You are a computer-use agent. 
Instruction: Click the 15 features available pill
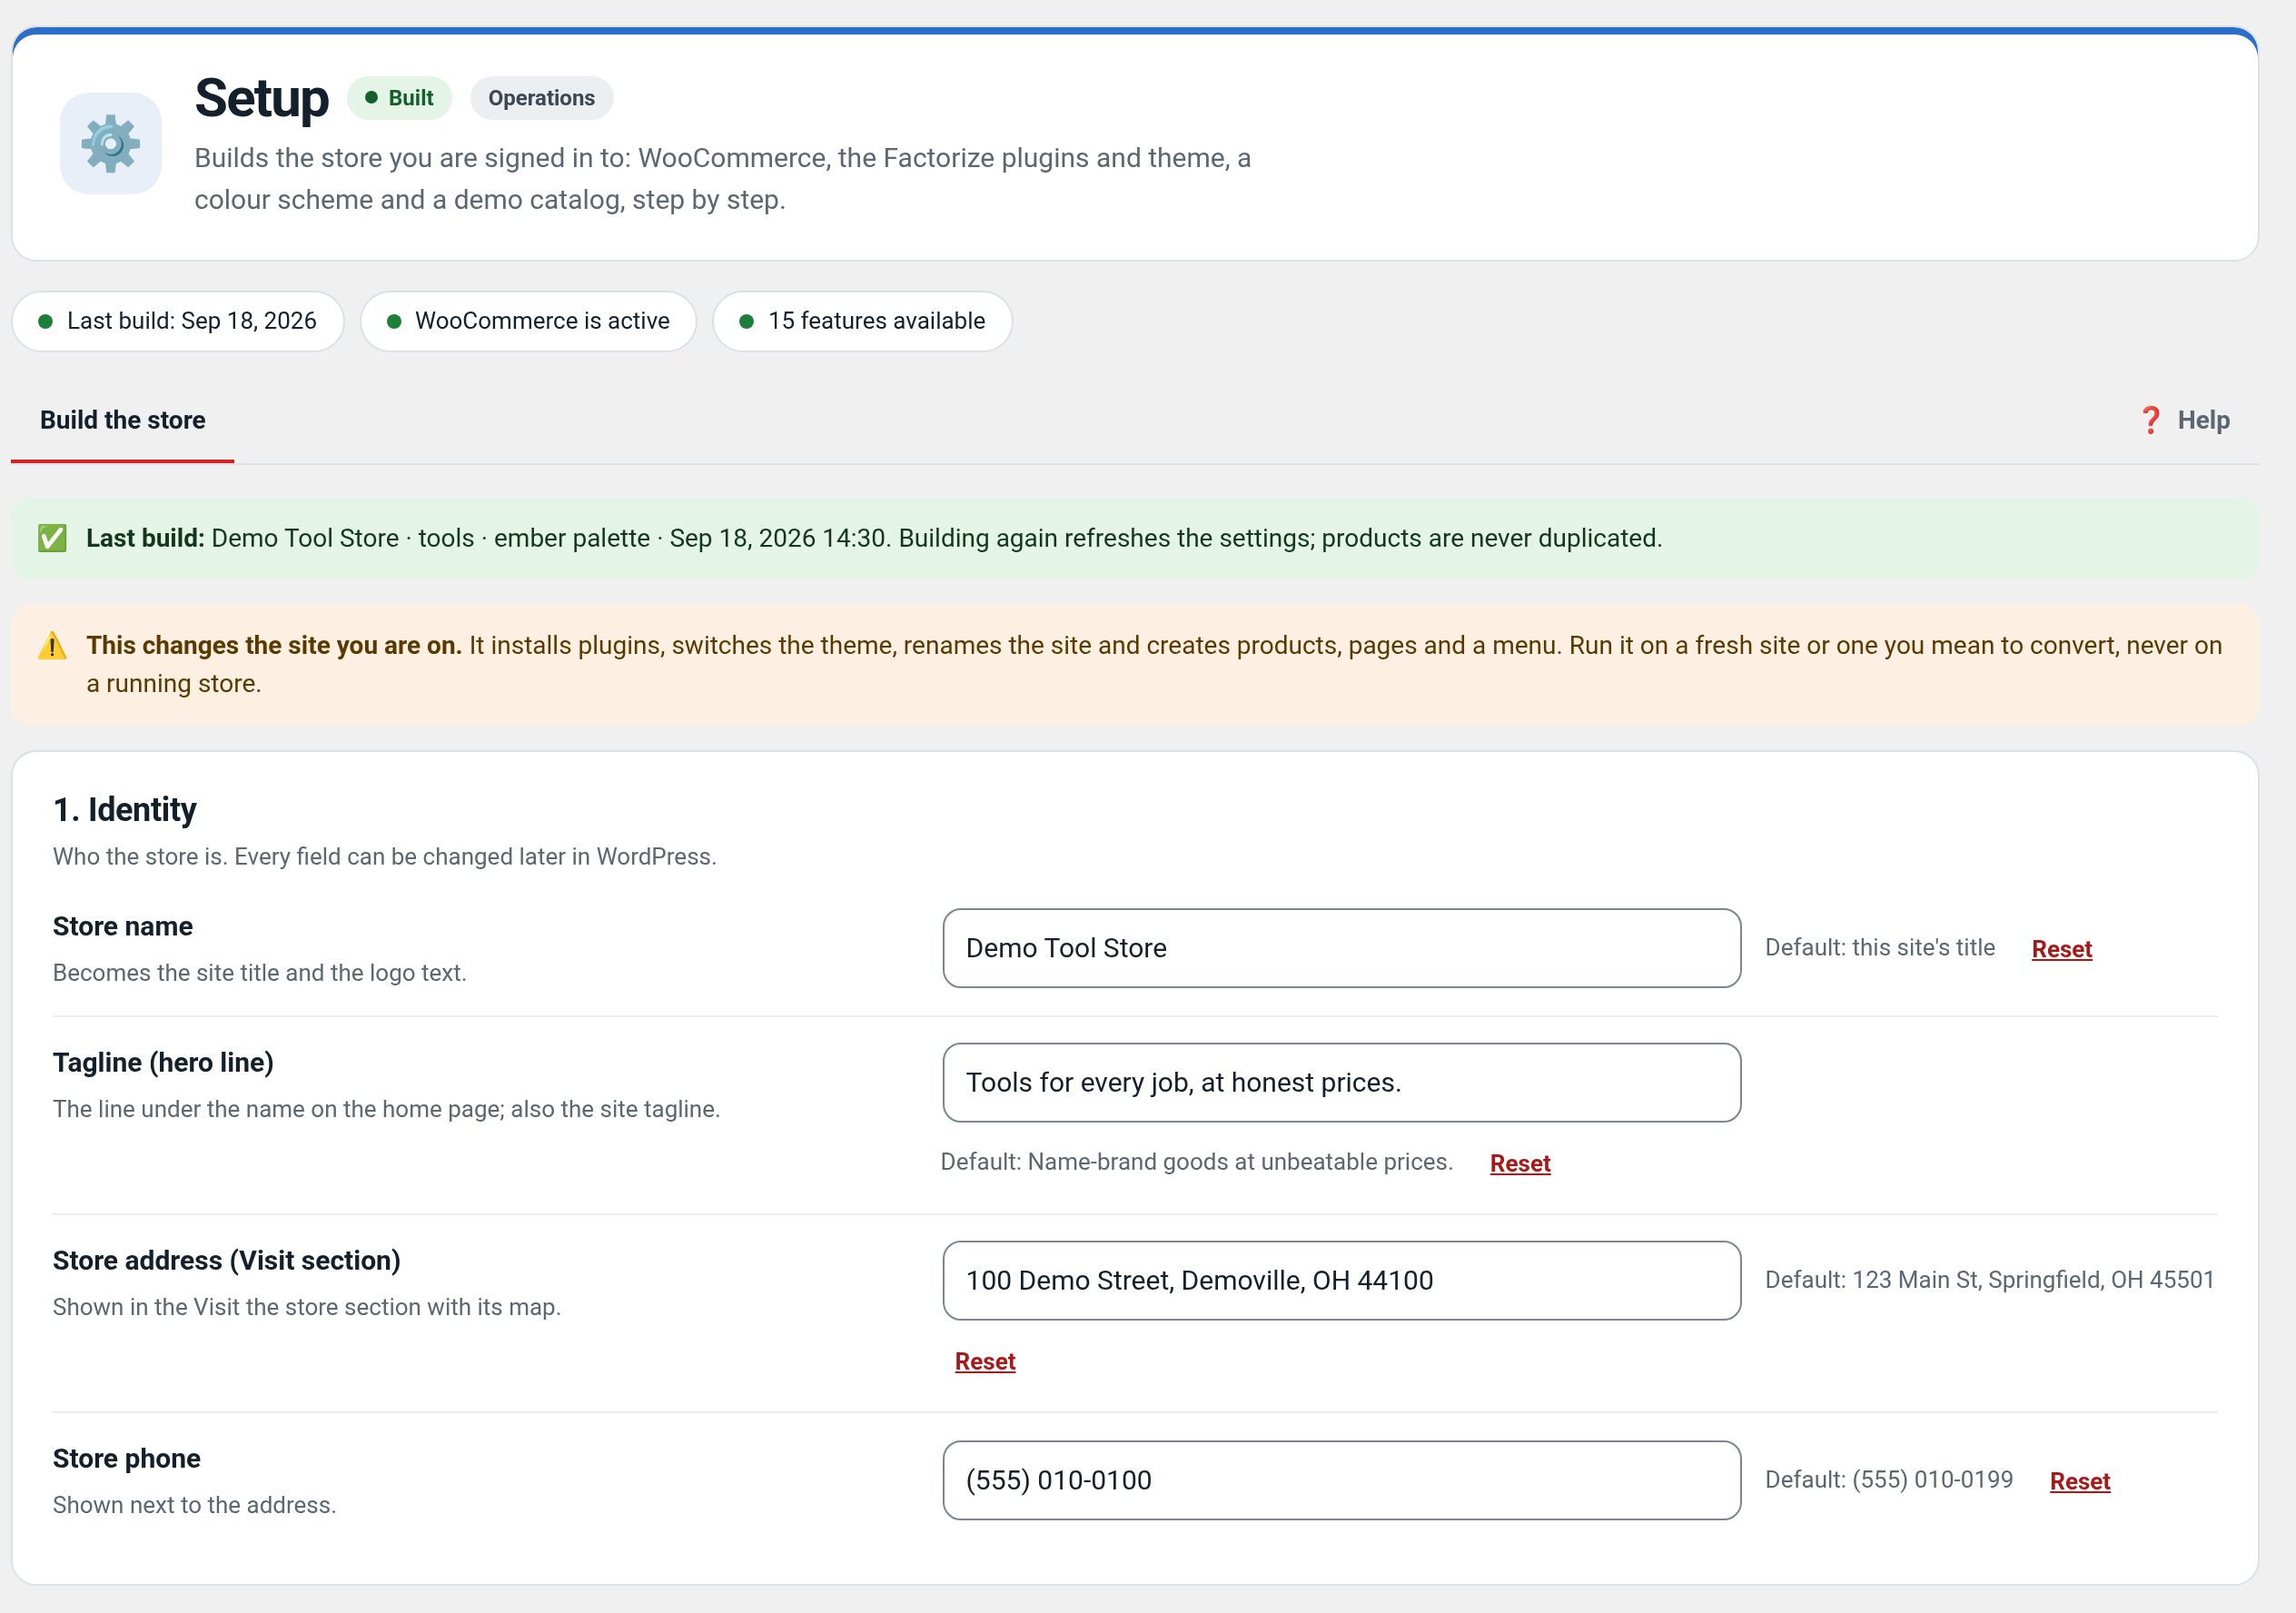point(862,321)
